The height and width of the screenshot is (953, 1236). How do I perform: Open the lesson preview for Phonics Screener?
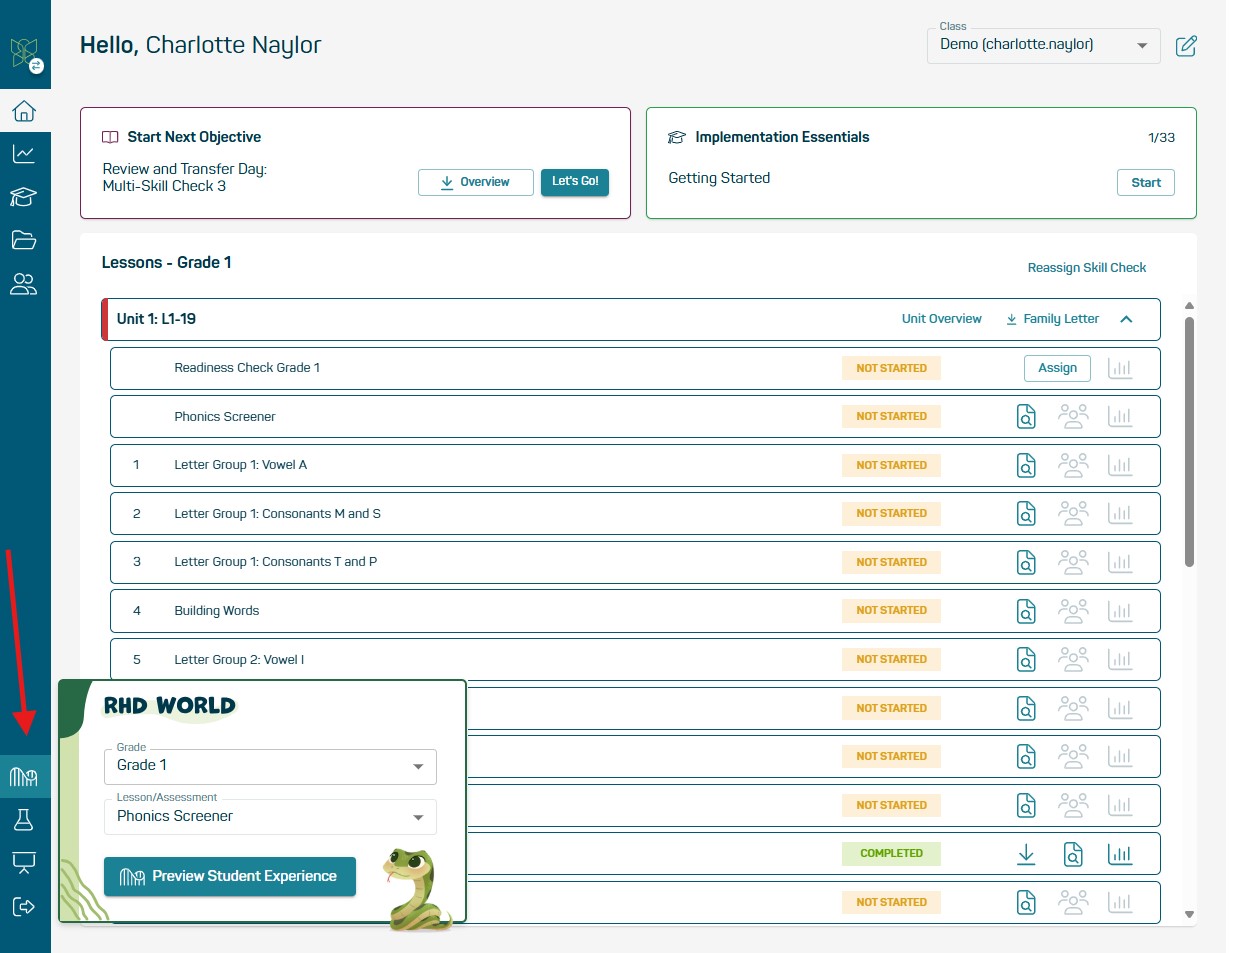[1026, 416]
